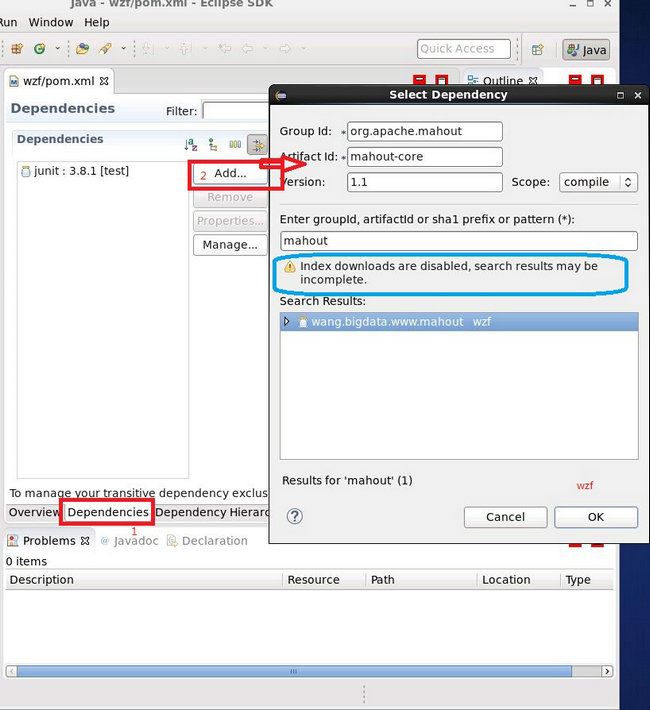The height and width of the screenshot is (710, 650).
Task: Click the horizontal scrollbar thumb in Problems view
Action: click(294, 671)
